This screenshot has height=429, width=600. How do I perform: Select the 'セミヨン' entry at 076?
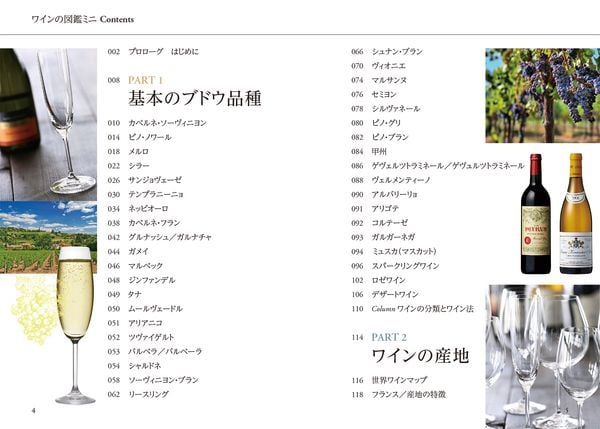point(374,94)
